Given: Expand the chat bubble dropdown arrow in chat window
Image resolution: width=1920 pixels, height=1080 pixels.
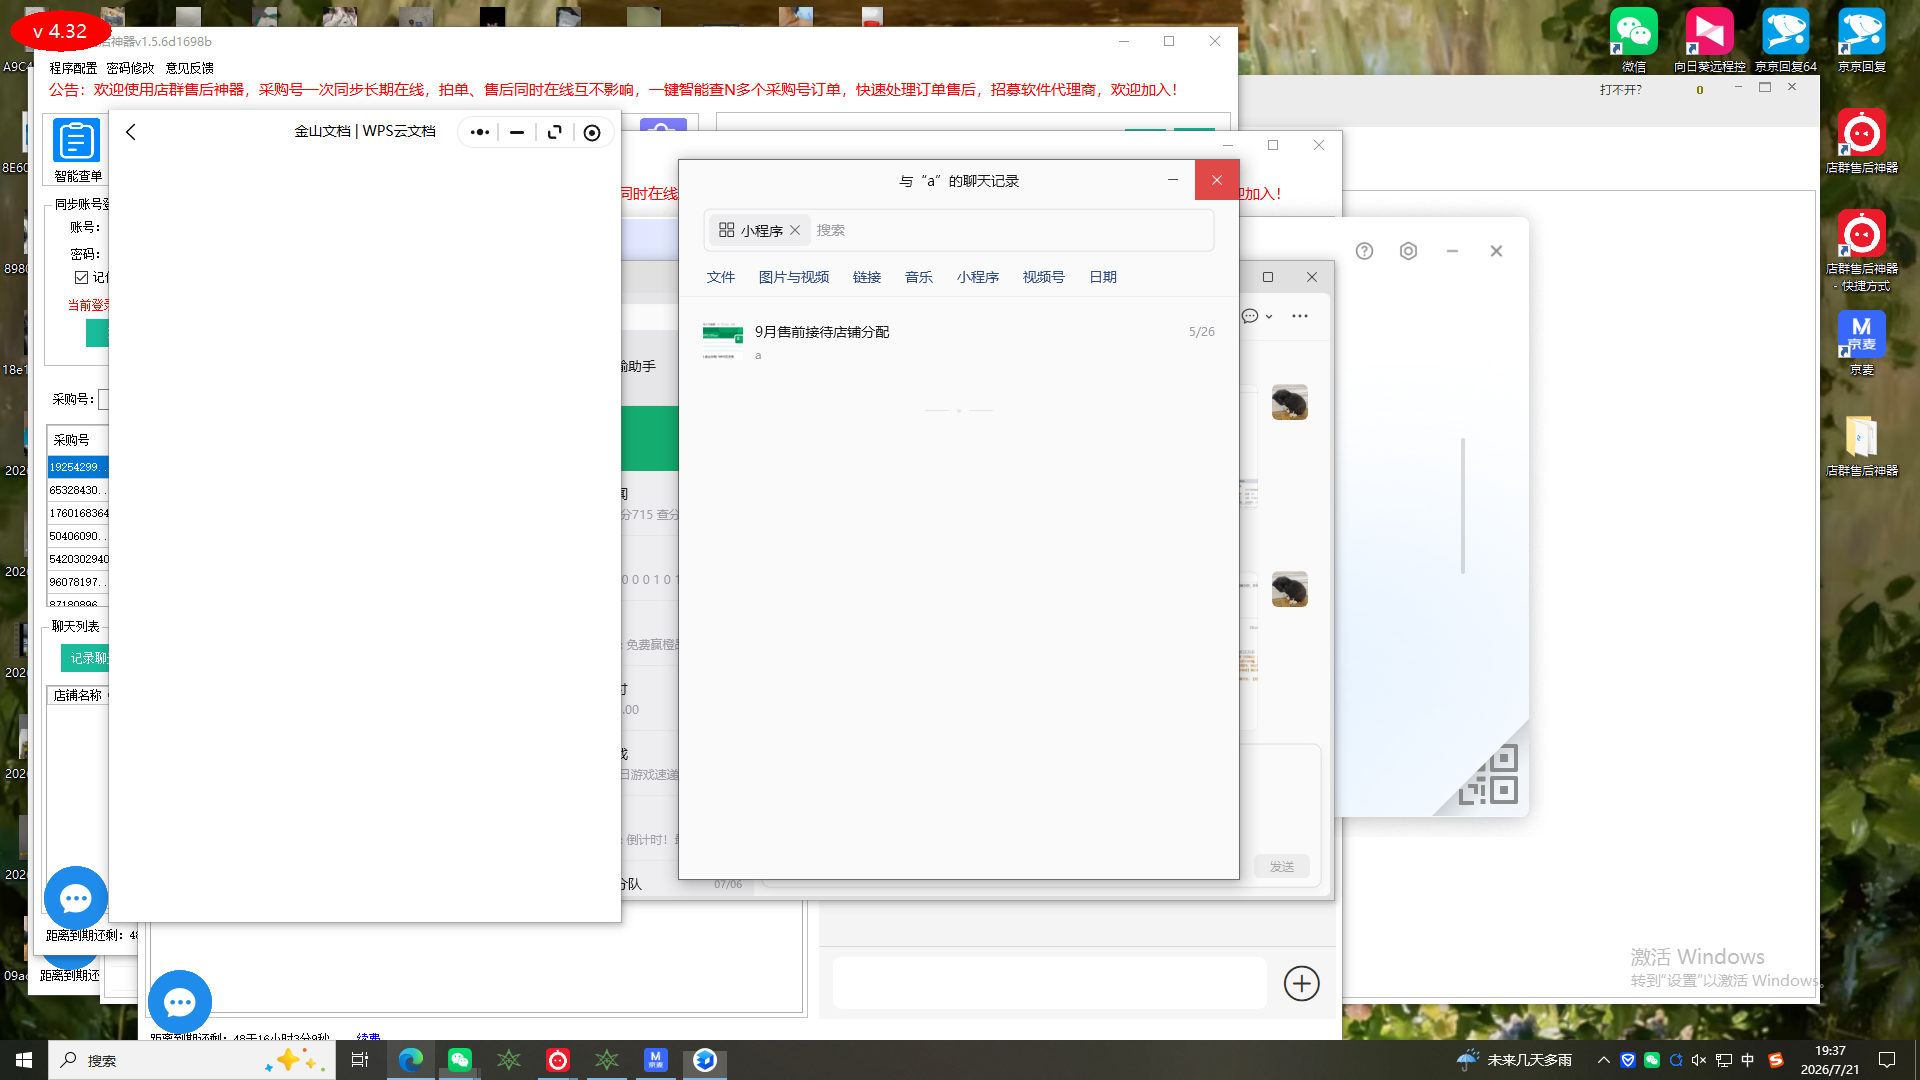Looking at the screenshot, I should click(x=1269, y=316).
